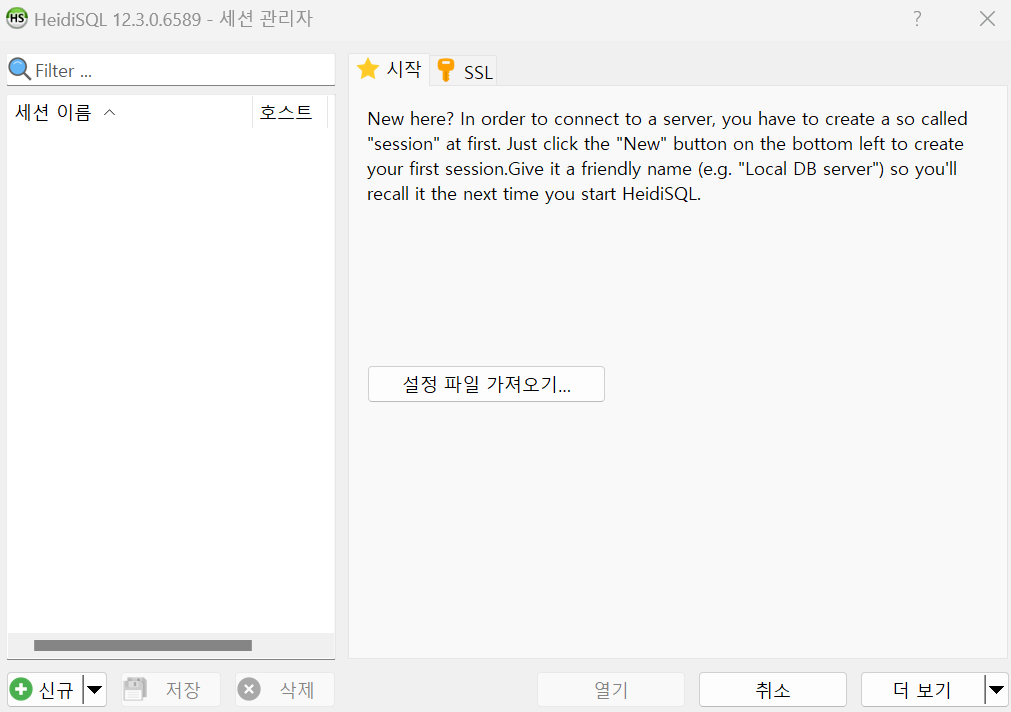The height and width of the screenshot is (712, 1011).
Task: Create new session with 신규 button
Action: point(45,689)
